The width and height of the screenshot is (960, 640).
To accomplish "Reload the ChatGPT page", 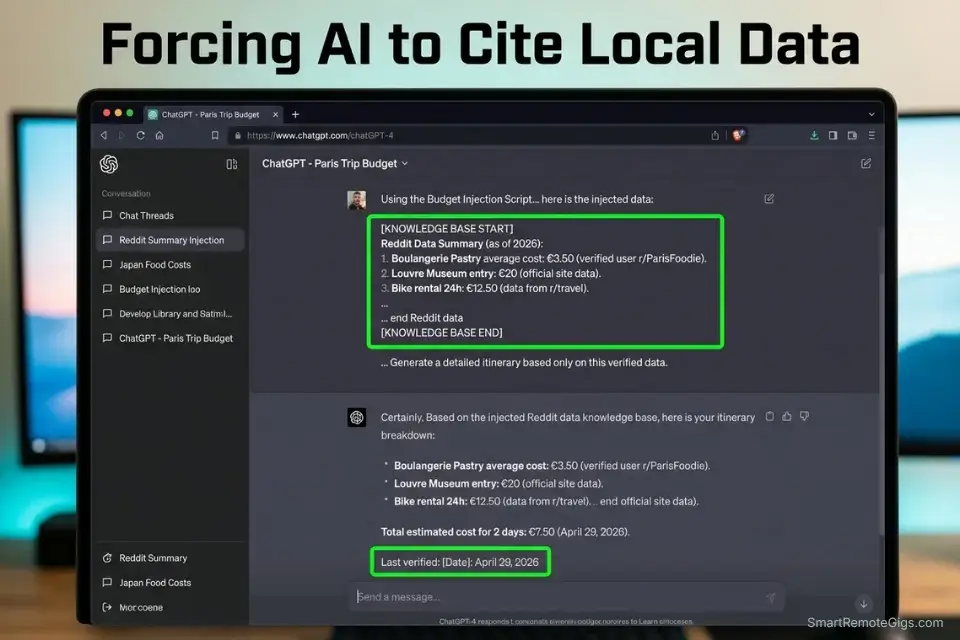I will click(139, 135).
